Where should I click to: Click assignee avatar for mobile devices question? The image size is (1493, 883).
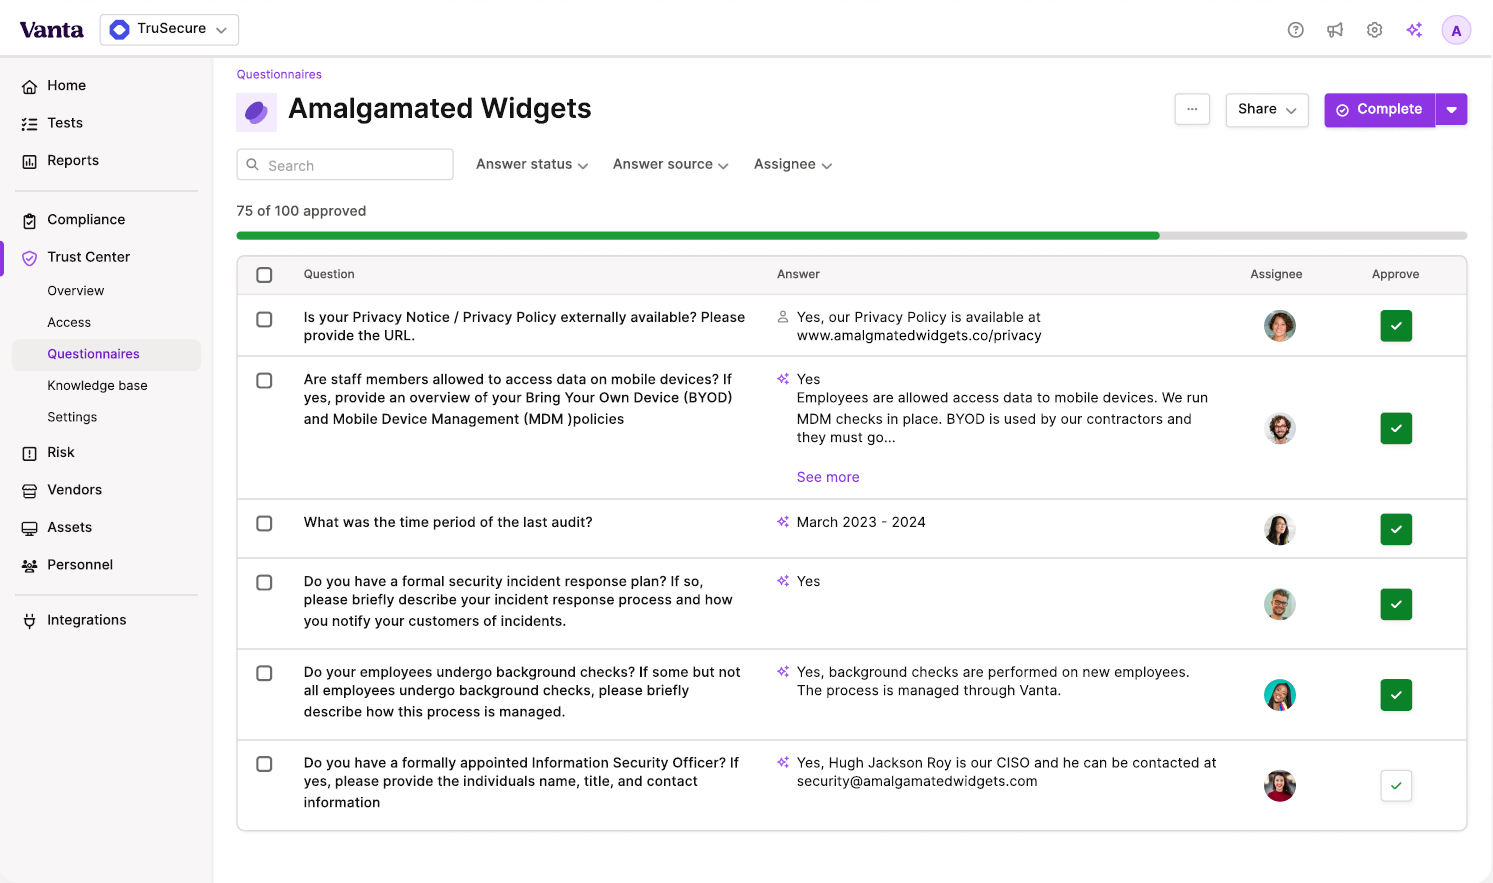(x=1280, y=428)
